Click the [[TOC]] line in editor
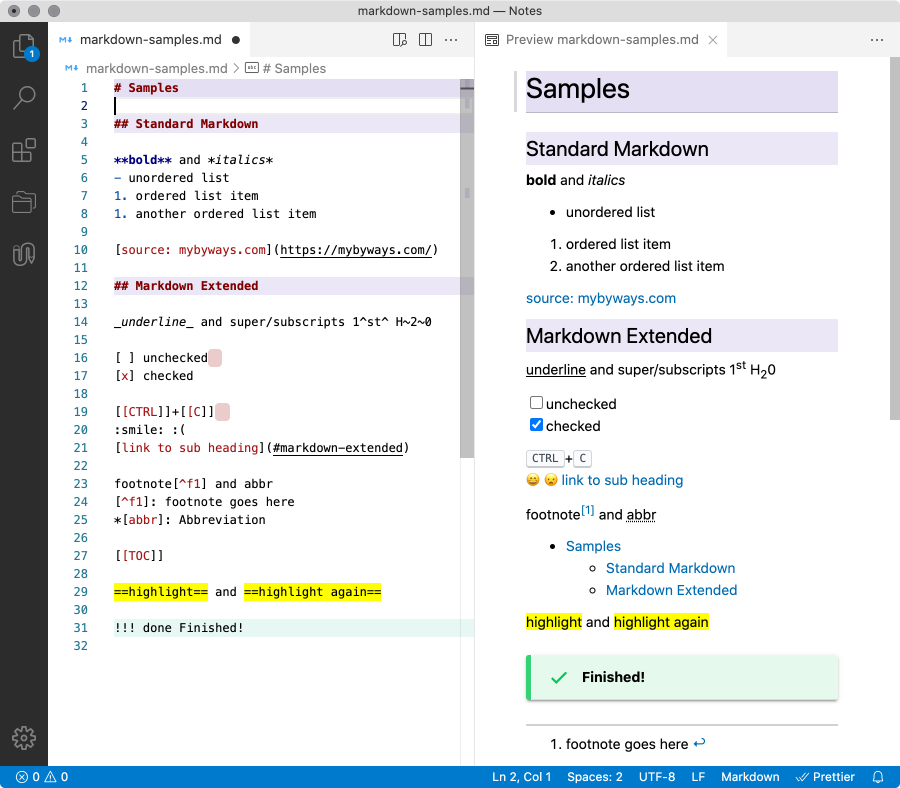This screenshot has width=900, height=788. point(139,556)
